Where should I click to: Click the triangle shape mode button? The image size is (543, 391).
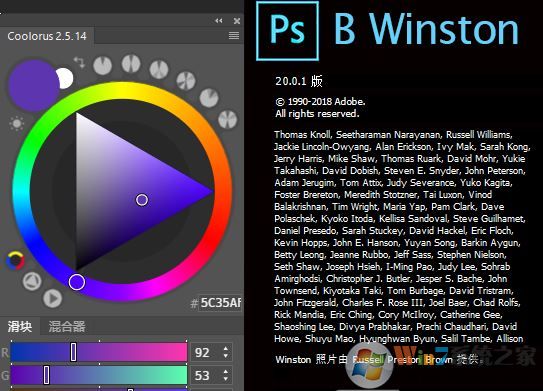click(x=32, y=281)
